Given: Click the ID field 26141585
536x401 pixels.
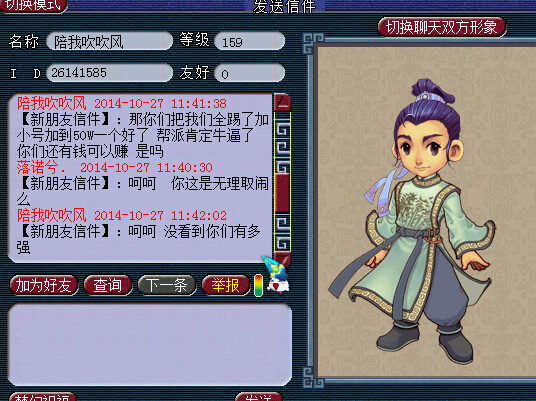Looking at the screenshot, I should point(109,73).
